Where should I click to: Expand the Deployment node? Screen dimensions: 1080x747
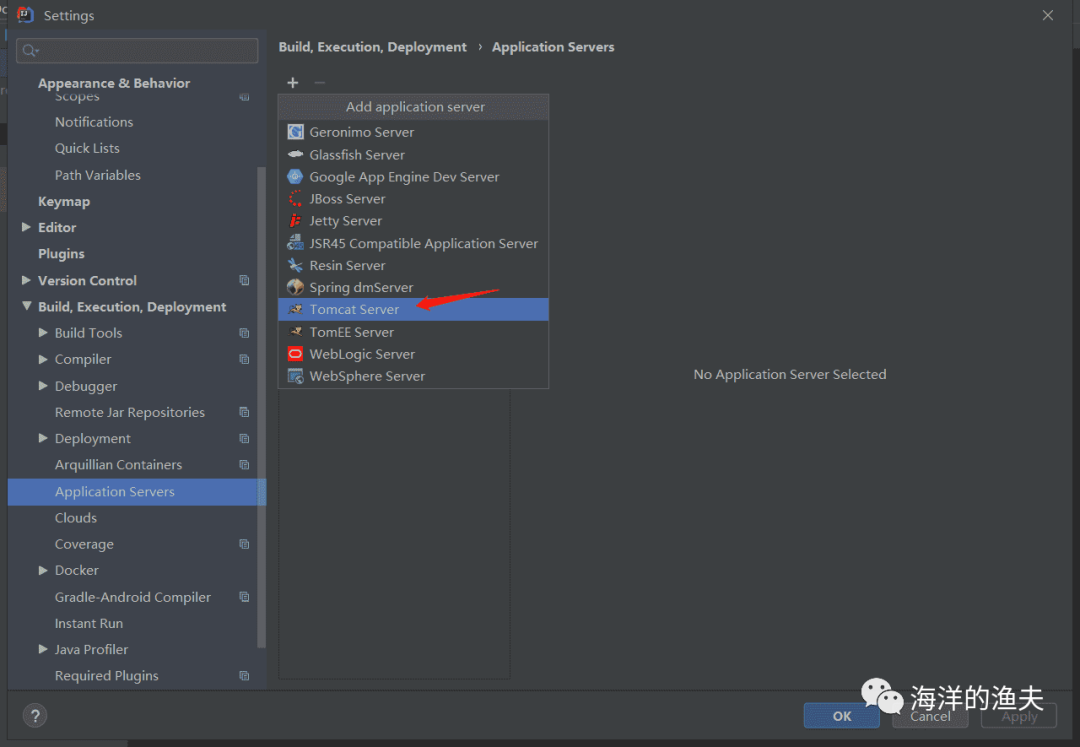click(43, 439)
